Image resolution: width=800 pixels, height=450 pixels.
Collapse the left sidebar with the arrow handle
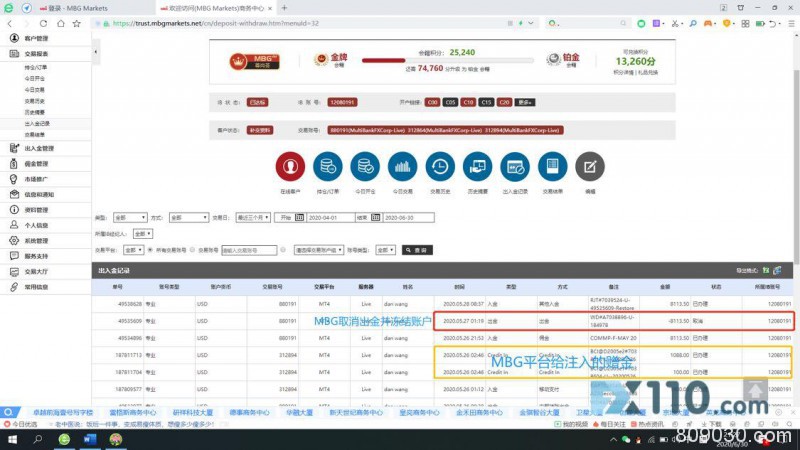pos(95,52)
